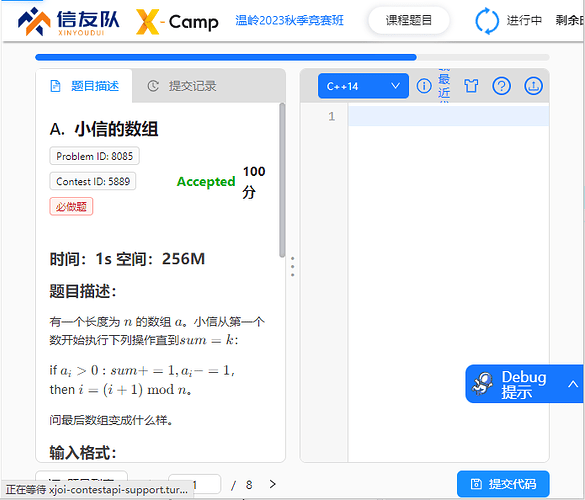Click line 1 in code editor
This screenshot has width=585, height=500.
tap(448, 116)
